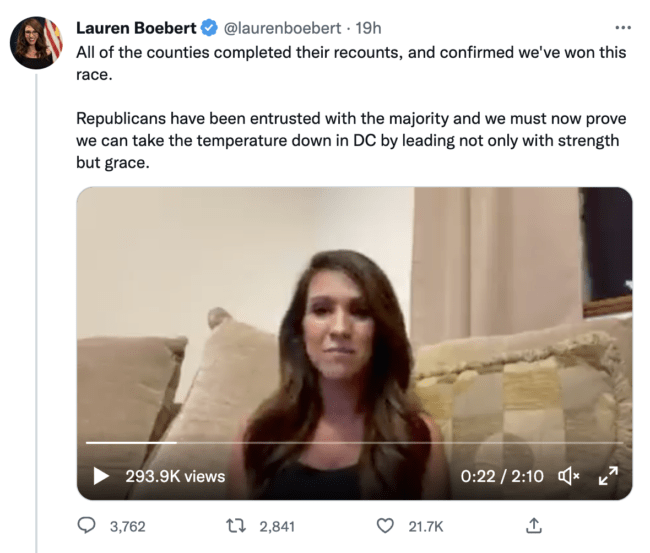The image size is (650, 553).
Task: Click the reply speech bubble icon
Action: pos(87,525)
